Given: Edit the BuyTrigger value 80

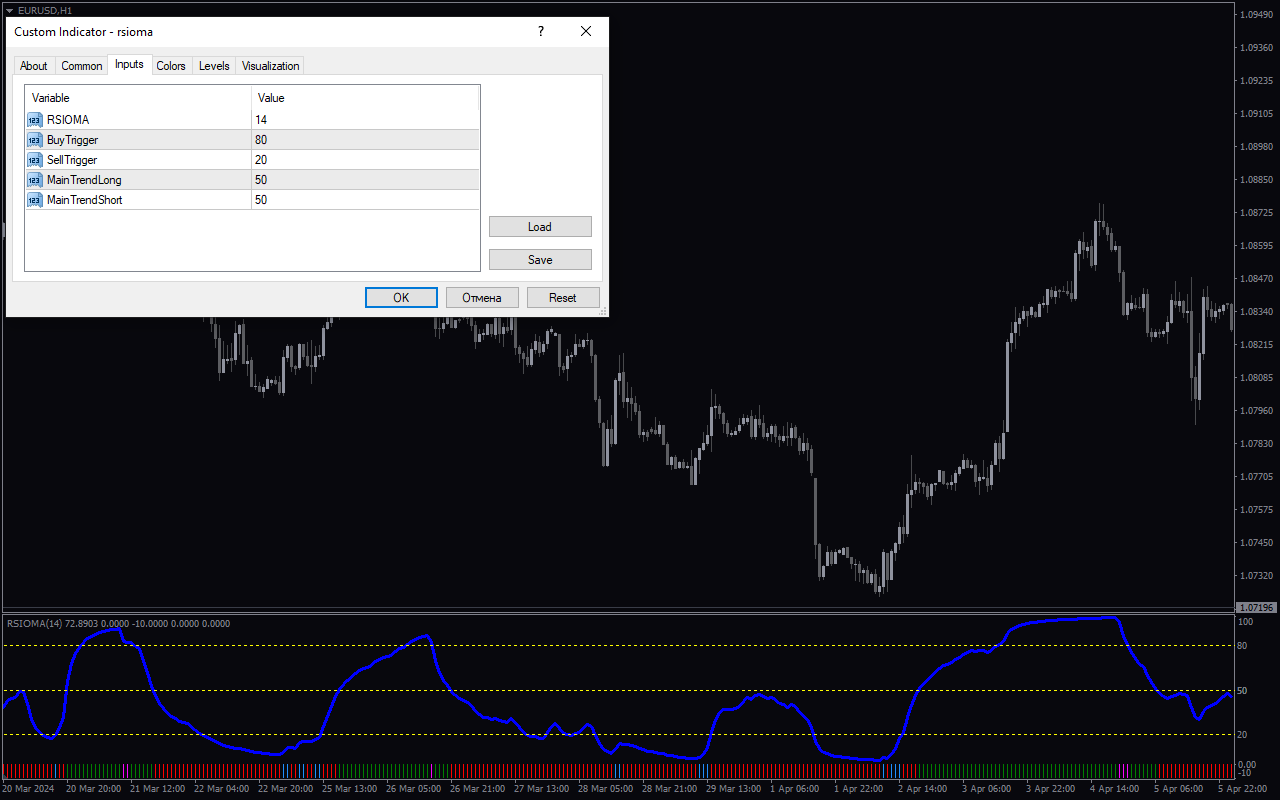Looking at the screenshot, I should (x=365, y=140).
